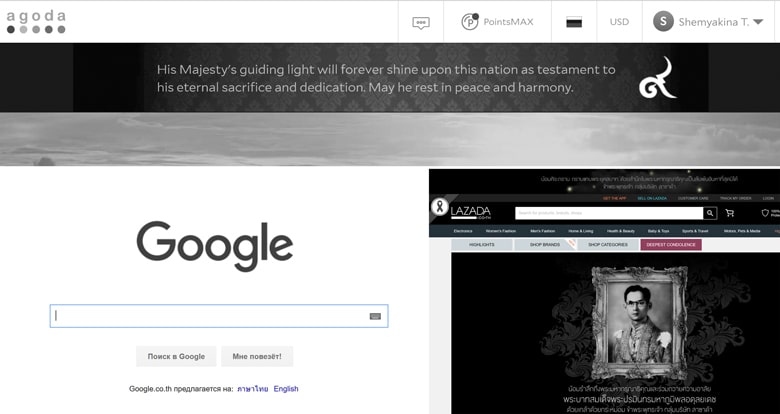
Task: Click the Lazada black ribbon icon
Action: click(x=439, y=206)
